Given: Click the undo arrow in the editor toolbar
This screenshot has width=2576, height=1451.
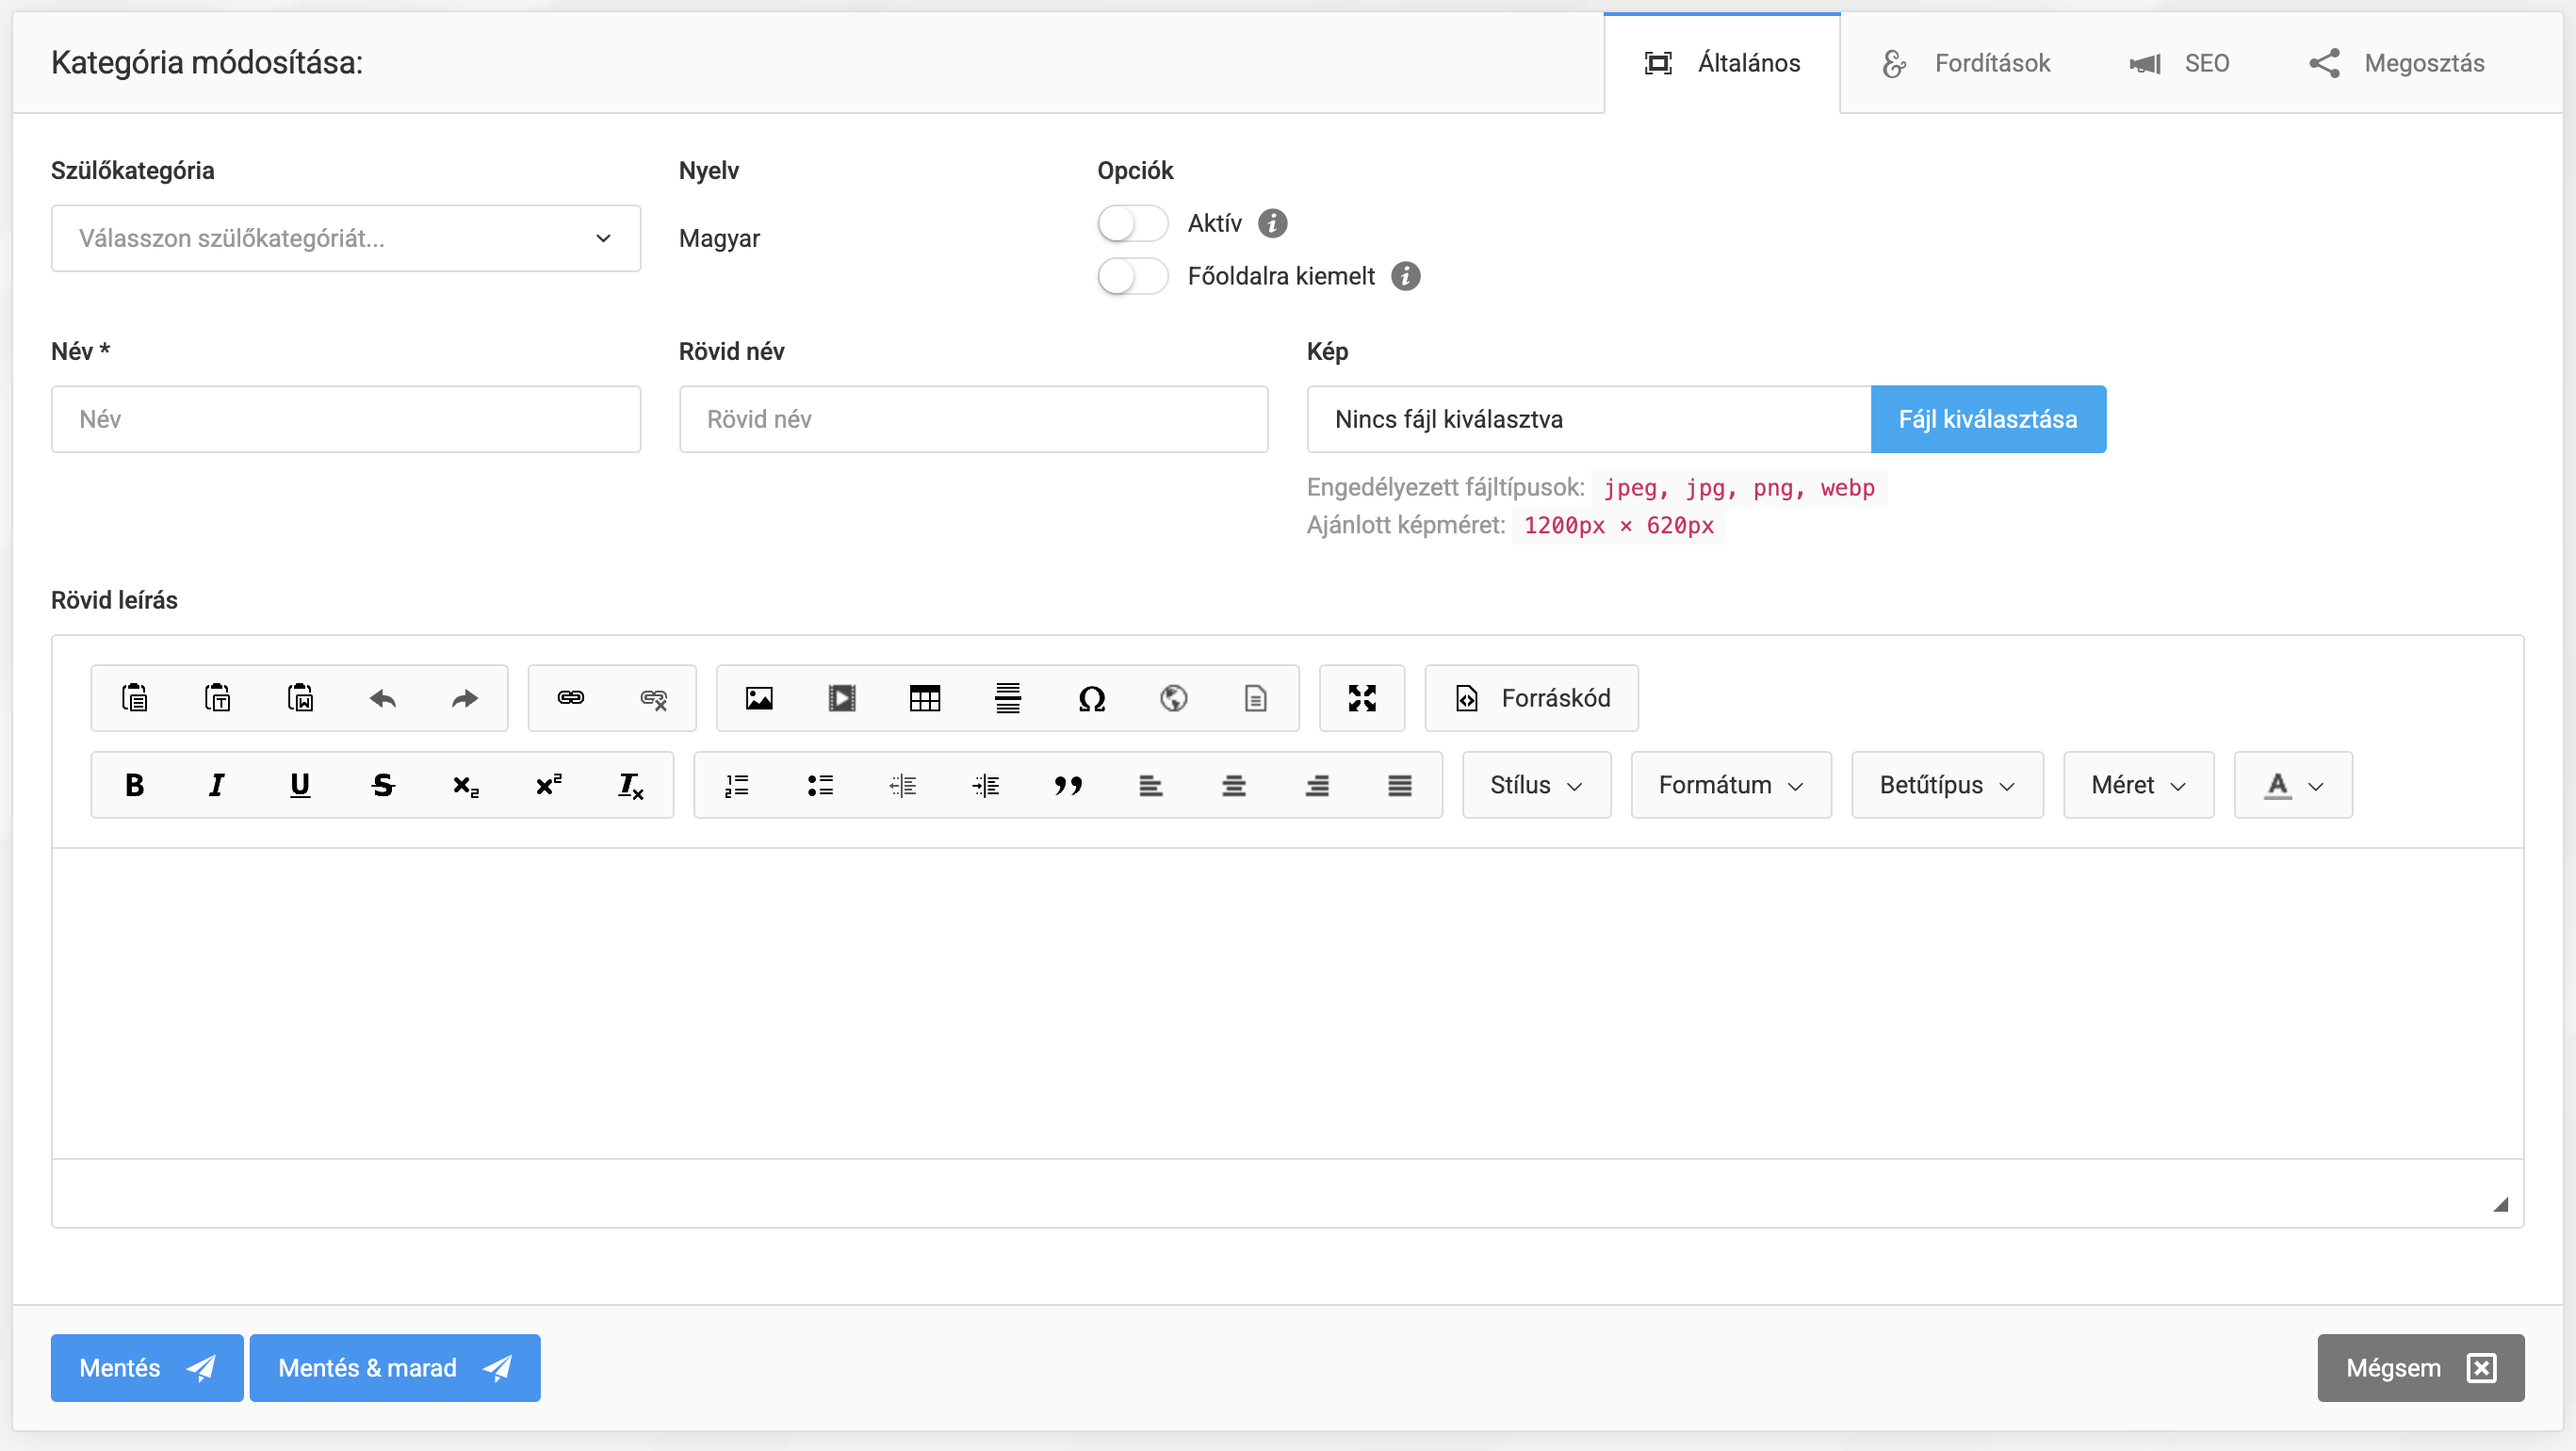Looking at the screenshot, I should [382, 698].
